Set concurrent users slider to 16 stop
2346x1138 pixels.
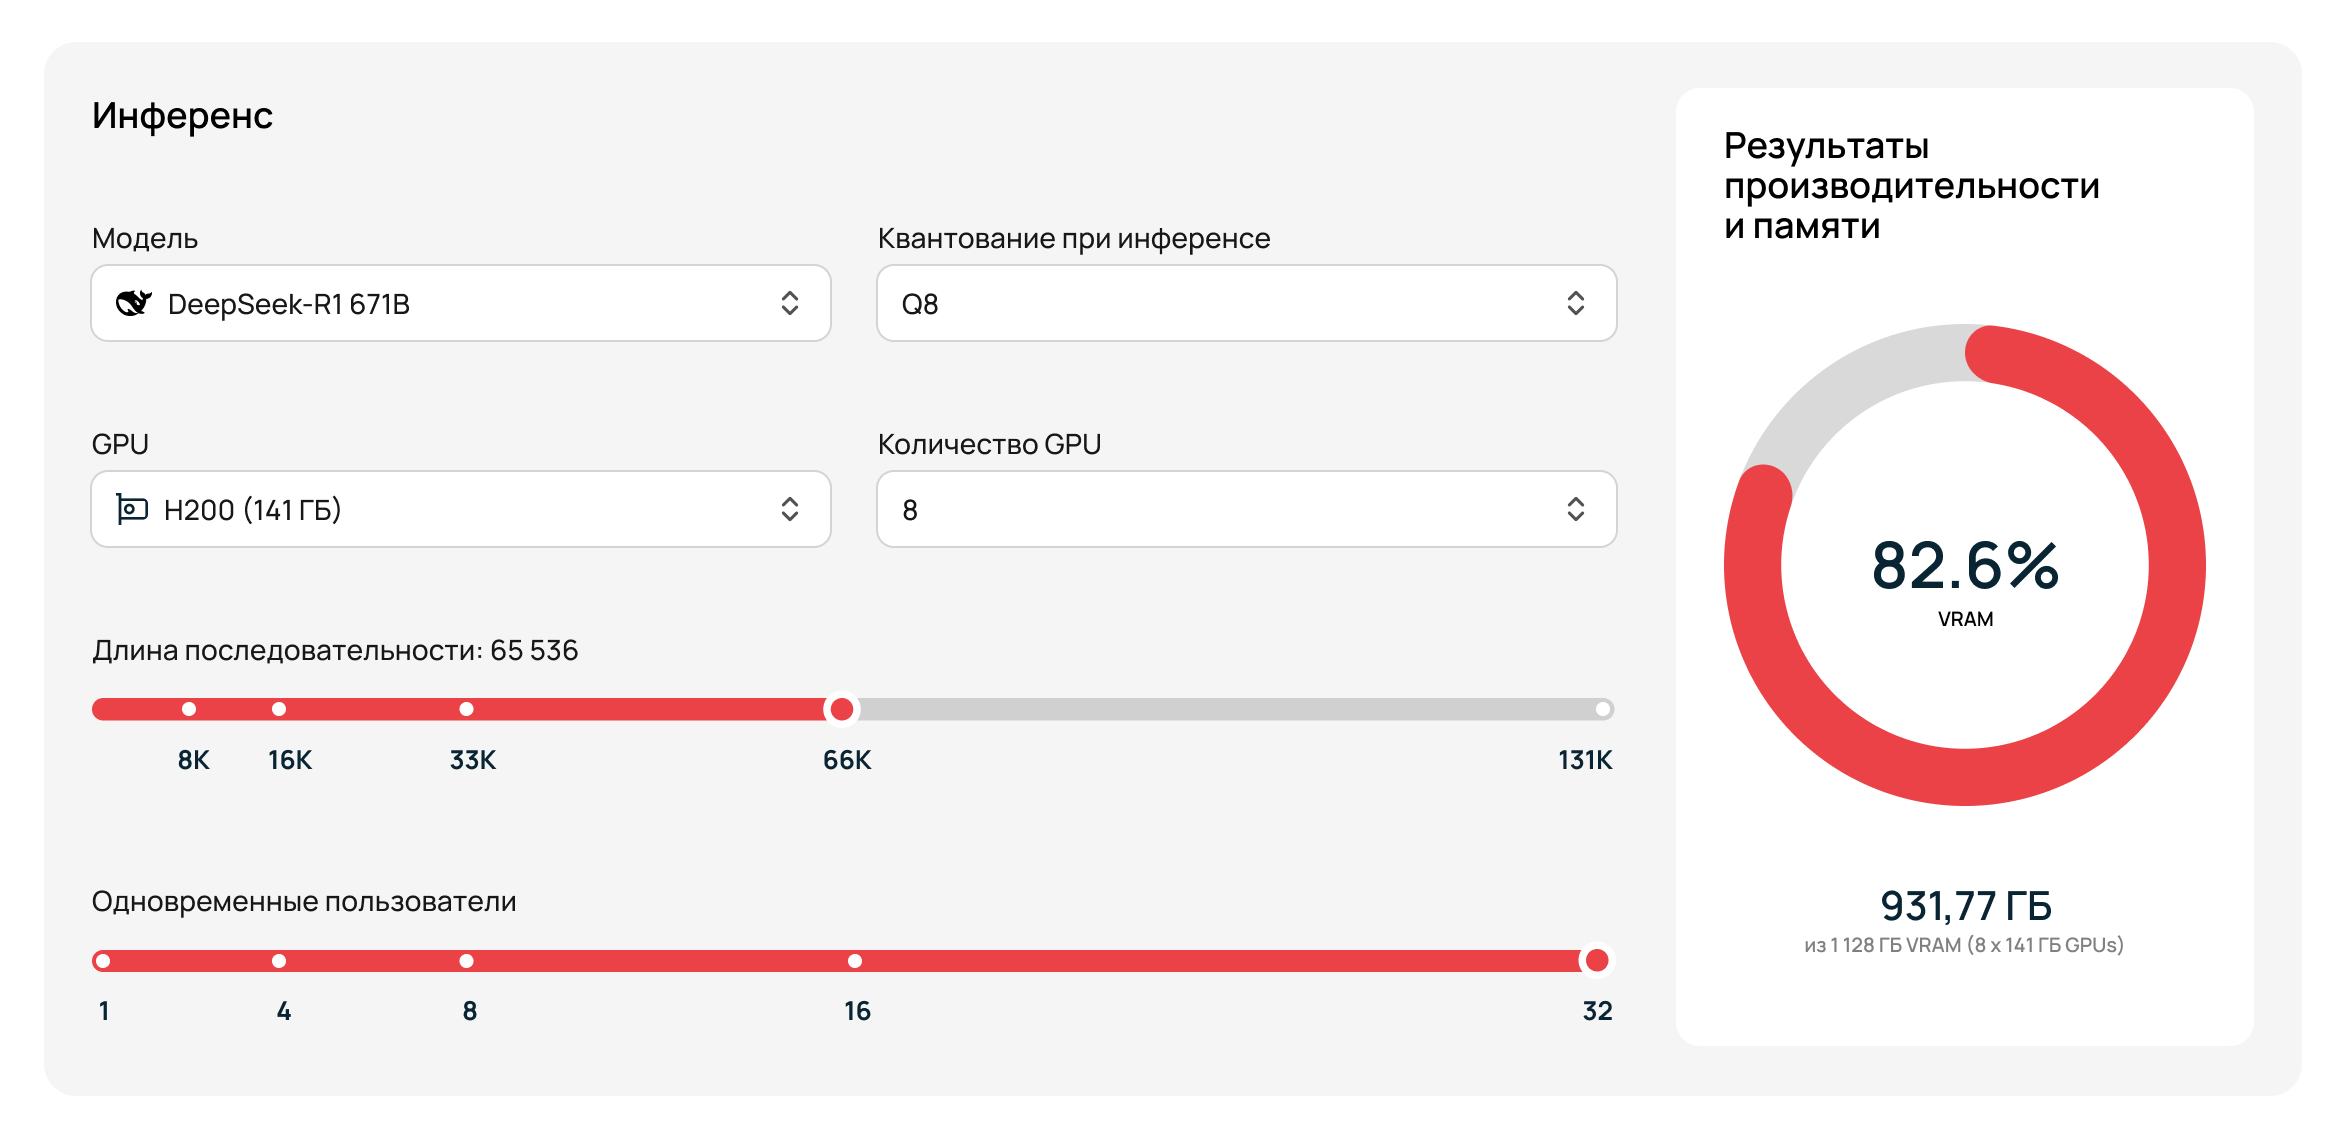(x=855, y=961)
